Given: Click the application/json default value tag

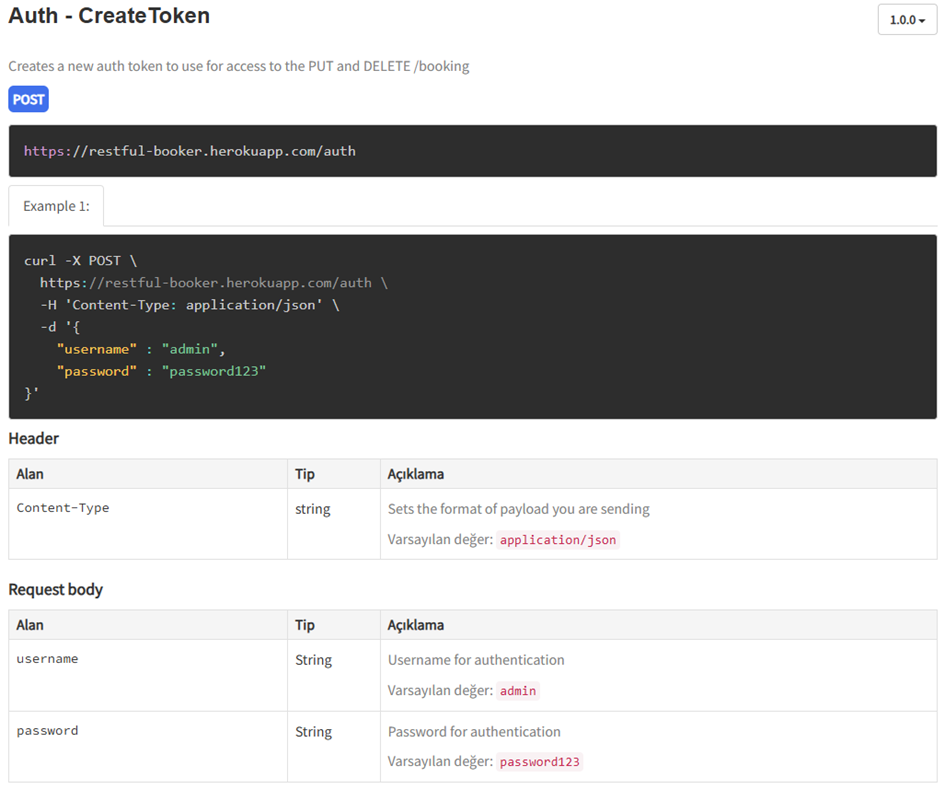Looking at the screenshot, I should coord(558,540).
